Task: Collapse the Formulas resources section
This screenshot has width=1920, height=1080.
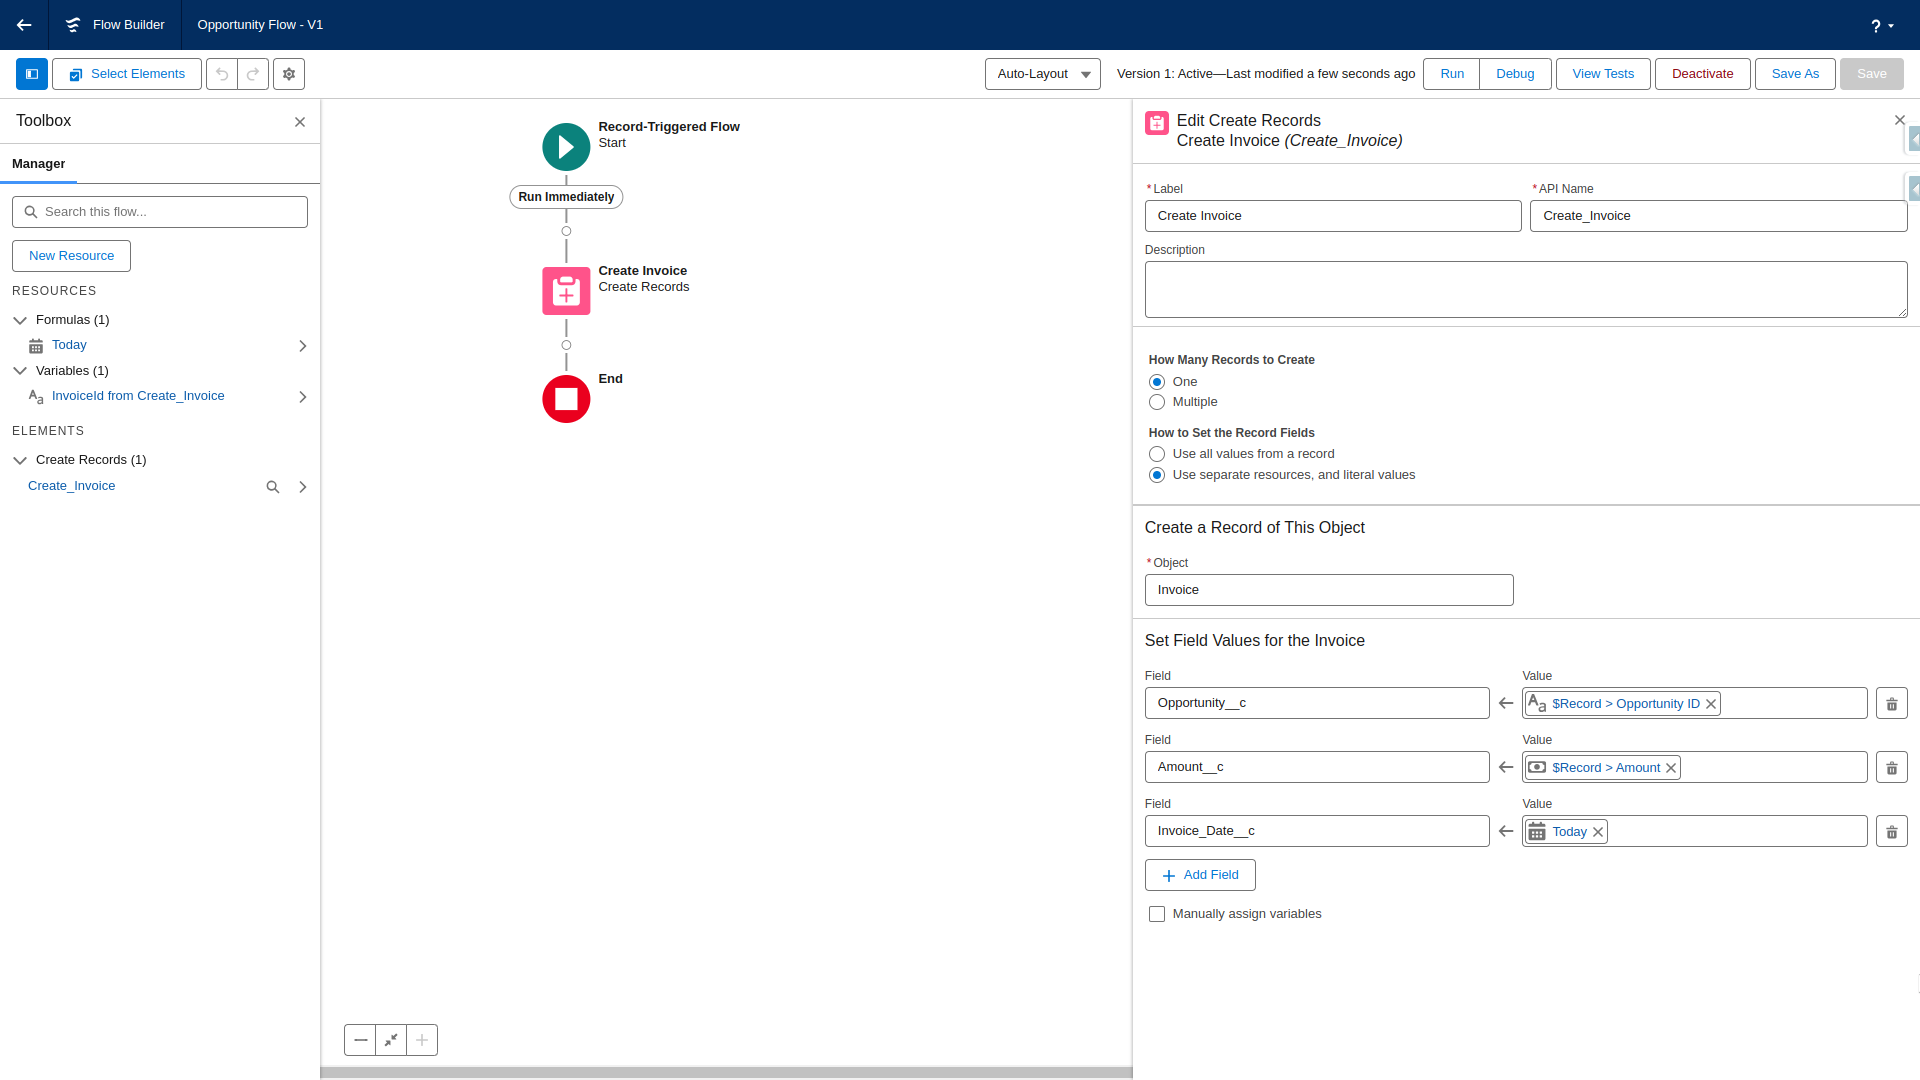Action: [x=20, y=320]
